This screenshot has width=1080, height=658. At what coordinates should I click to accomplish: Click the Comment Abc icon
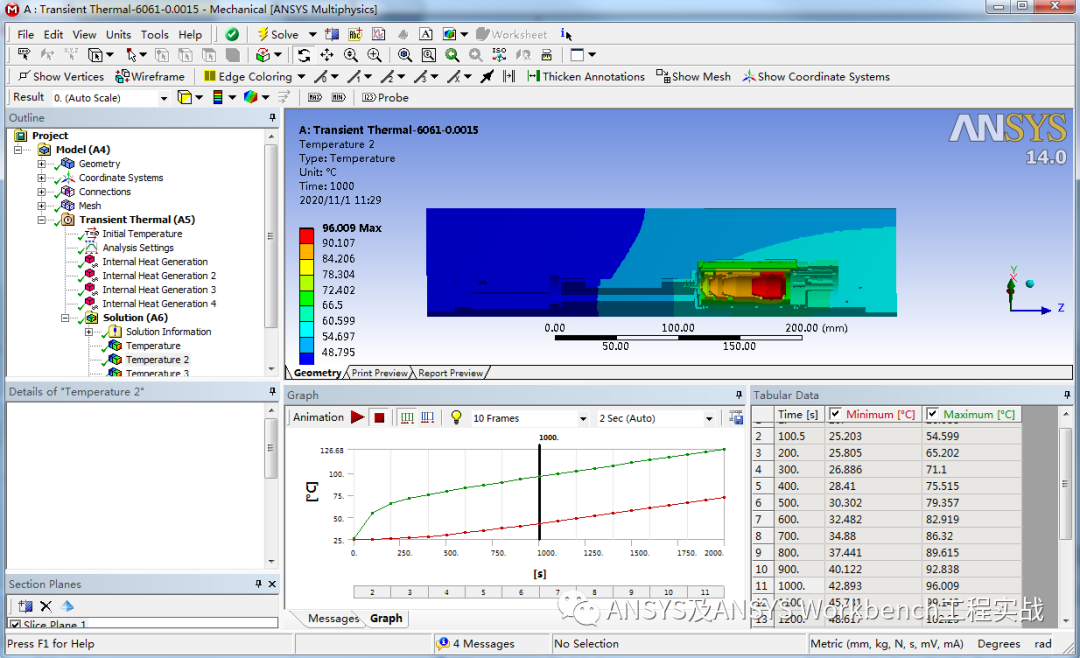[355, 34]
